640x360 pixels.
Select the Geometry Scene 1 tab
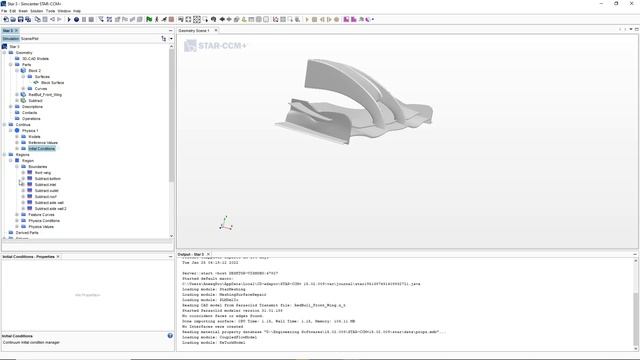(194, 31)
